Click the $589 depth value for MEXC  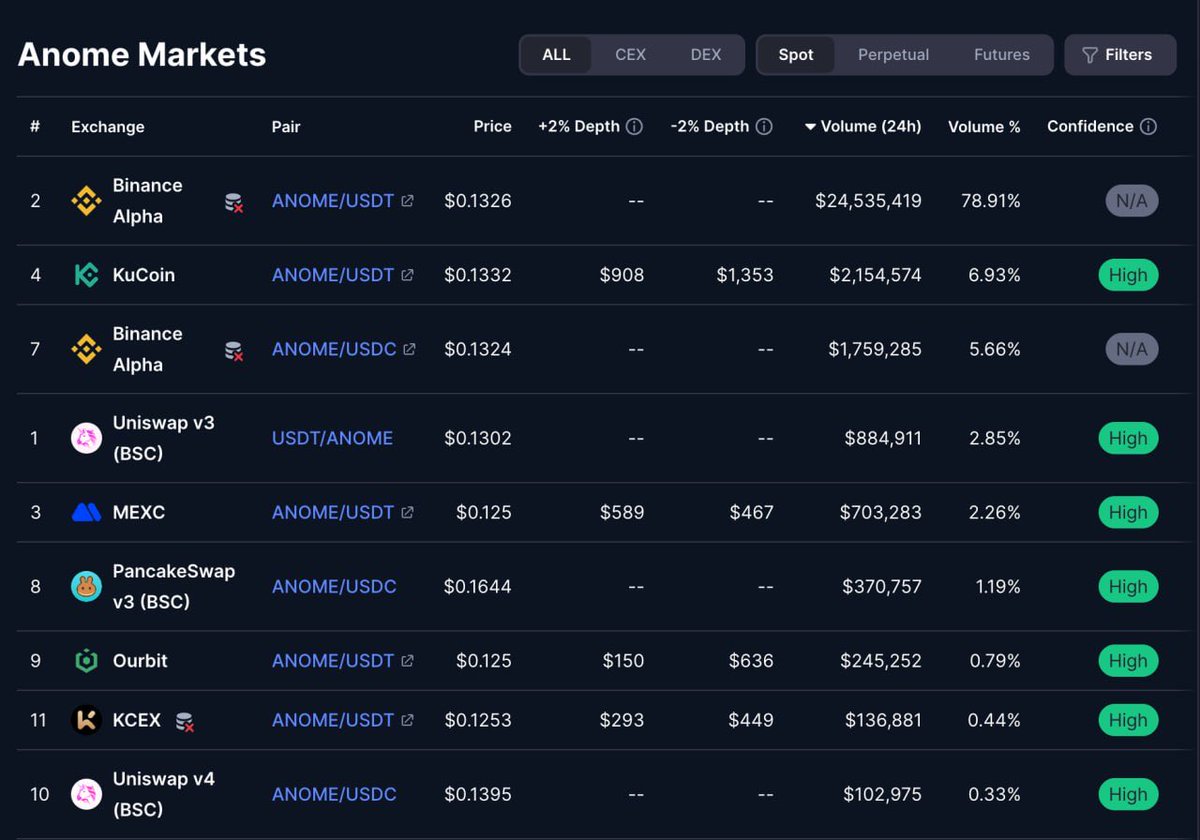tap(622, 512)
